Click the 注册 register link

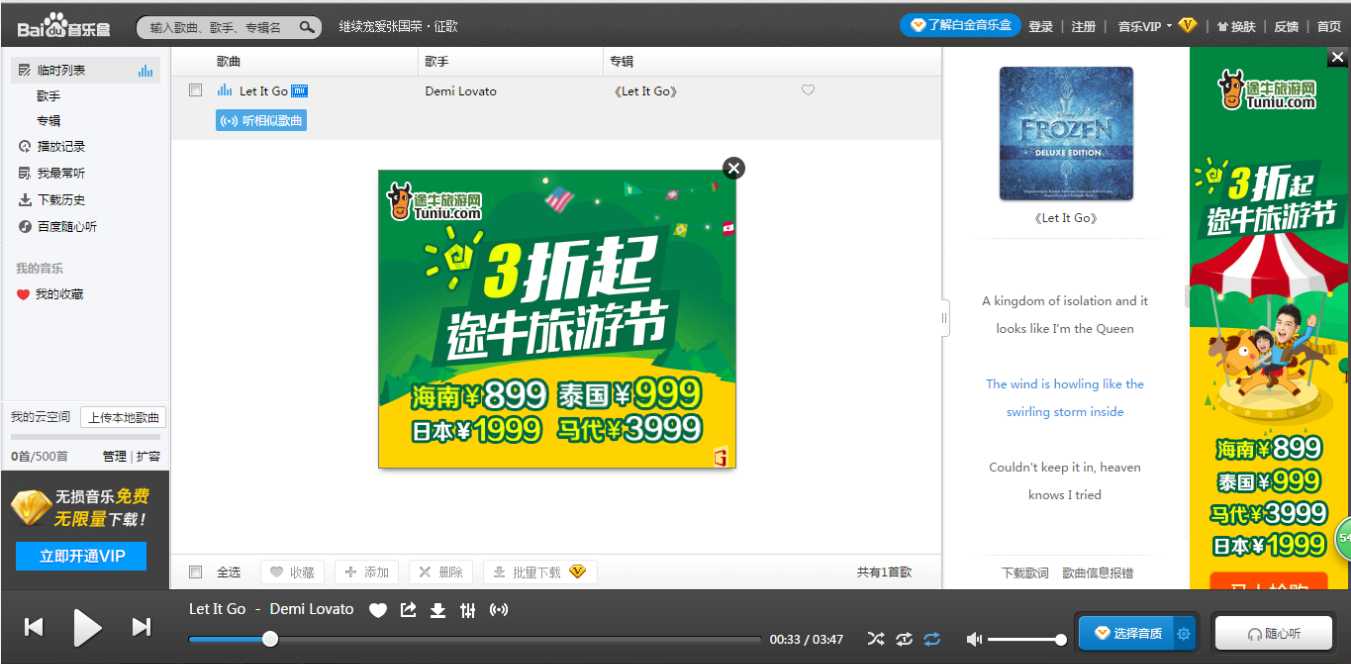[x=1084, y=27]
